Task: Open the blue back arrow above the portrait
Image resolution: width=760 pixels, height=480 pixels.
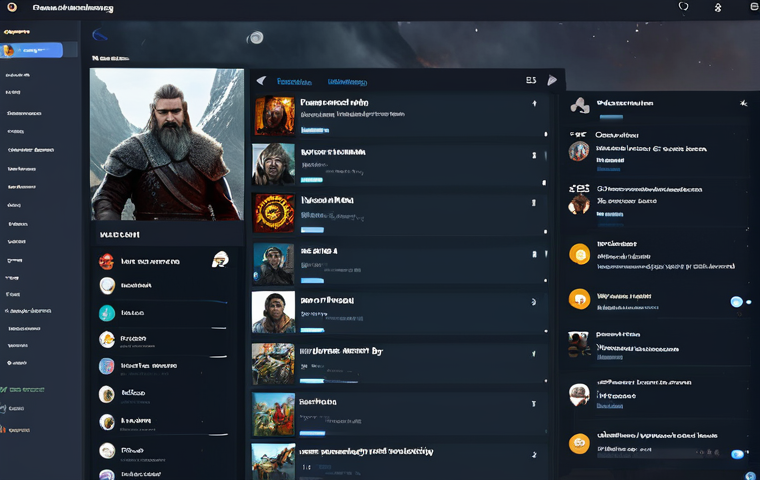Action: click(100, 34)
